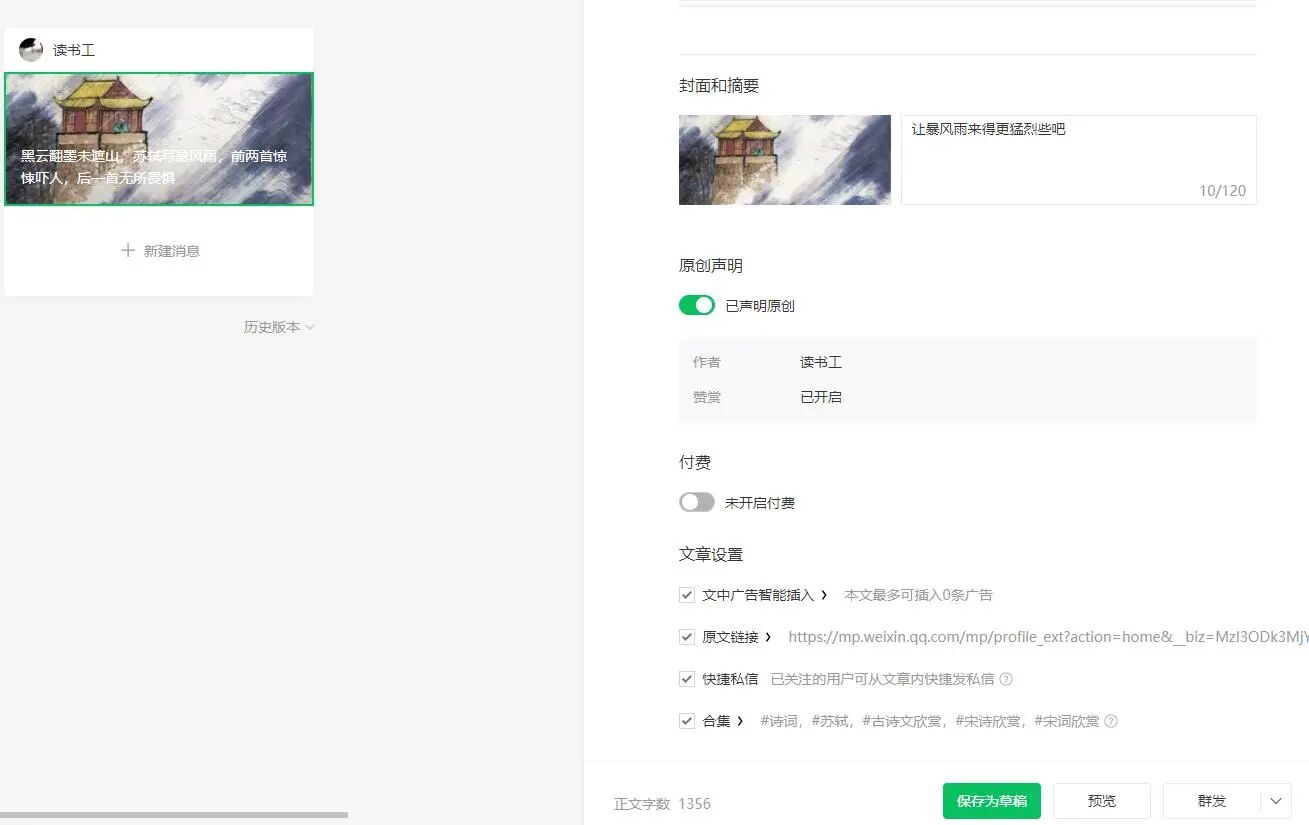Click the 预览 button
The image size is (1309, 825).
pos(1102,801)
